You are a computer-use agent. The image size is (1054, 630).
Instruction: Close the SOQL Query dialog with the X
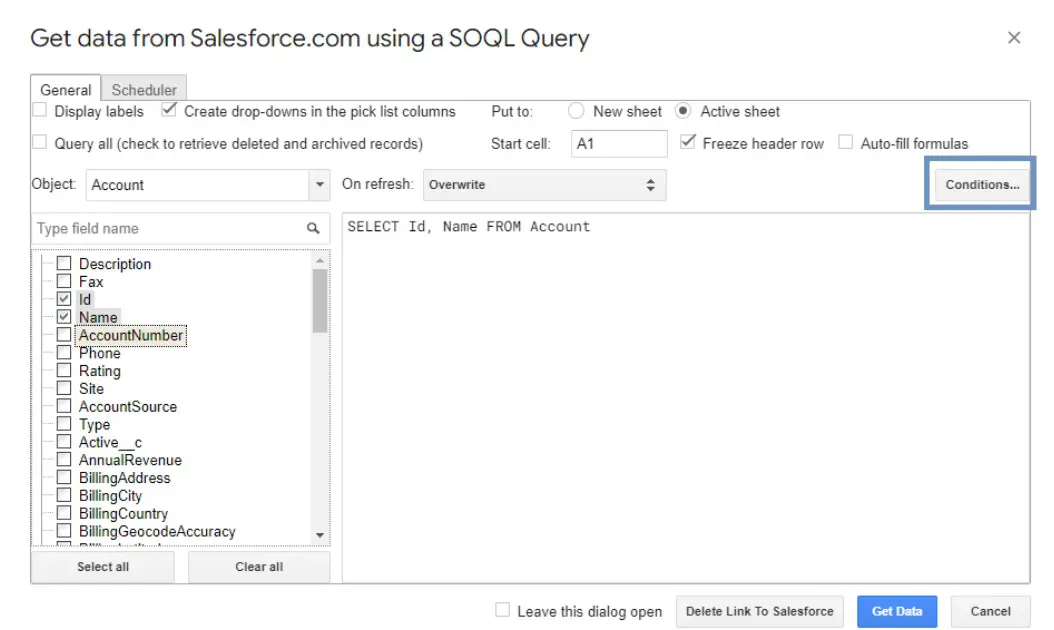tap(1014, 37)
